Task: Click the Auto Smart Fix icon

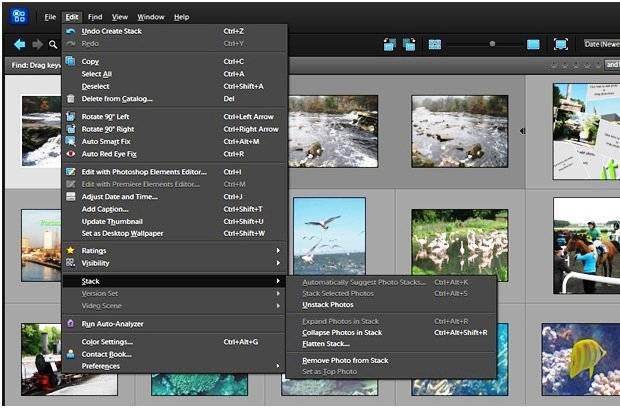Action: (x=70, y=141)
